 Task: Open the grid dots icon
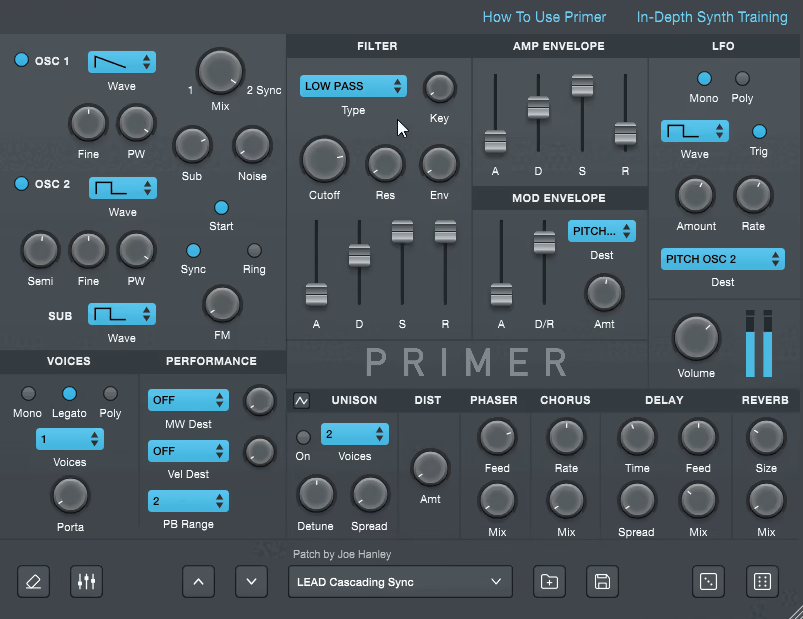[x=763, y=582]
